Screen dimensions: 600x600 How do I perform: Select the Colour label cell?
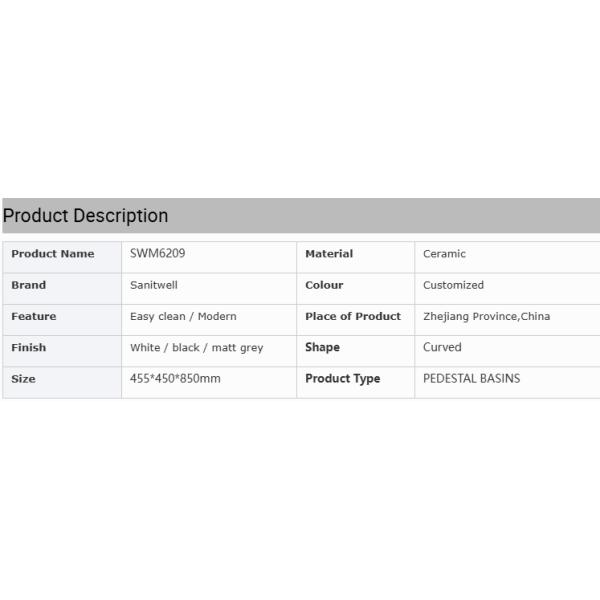324,285
